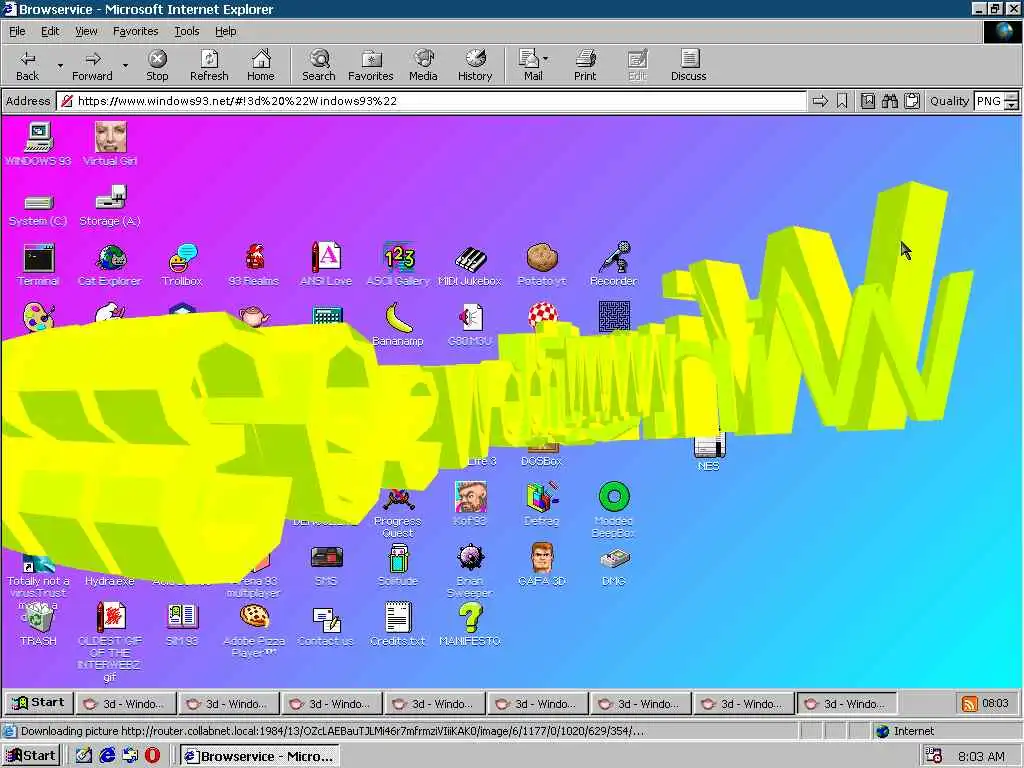Open the 93 Realms icon
The width and height of the screenshot is (1024, 768).
click(x=254, y=265)
